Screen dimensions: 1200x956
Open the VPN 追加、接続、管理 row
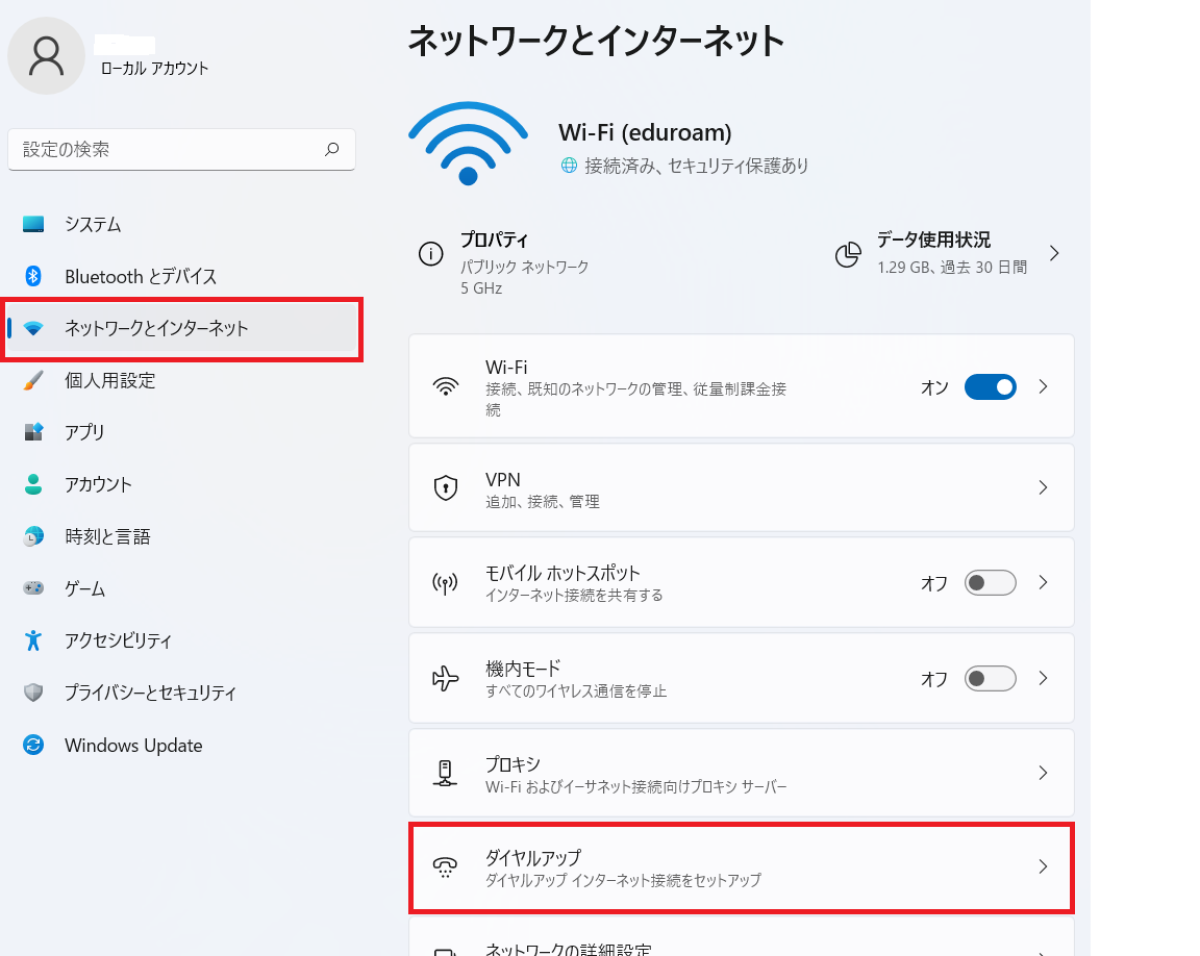coord(741,488)
